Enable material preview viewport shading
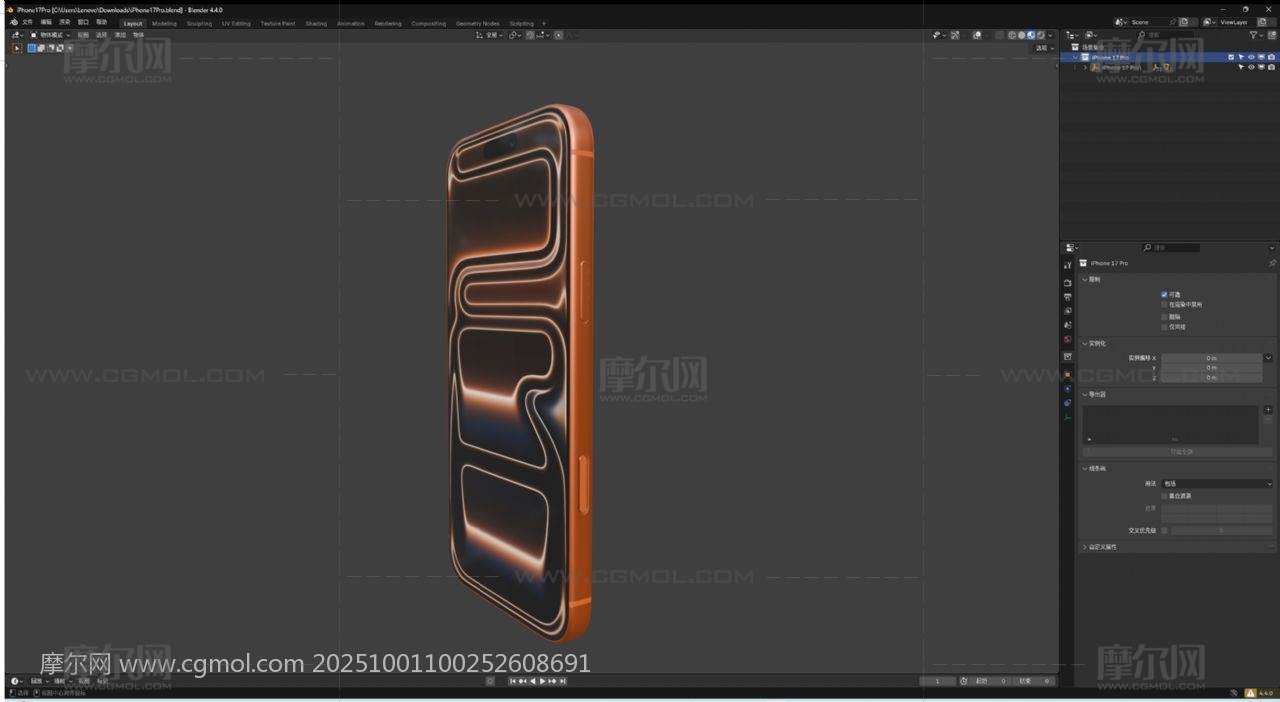 click(1031, 35)
